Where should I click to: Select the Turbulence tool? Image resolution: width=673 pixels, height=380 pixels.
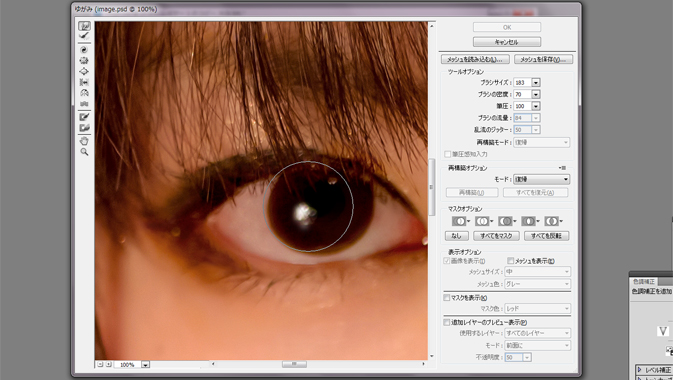point(84,103)
